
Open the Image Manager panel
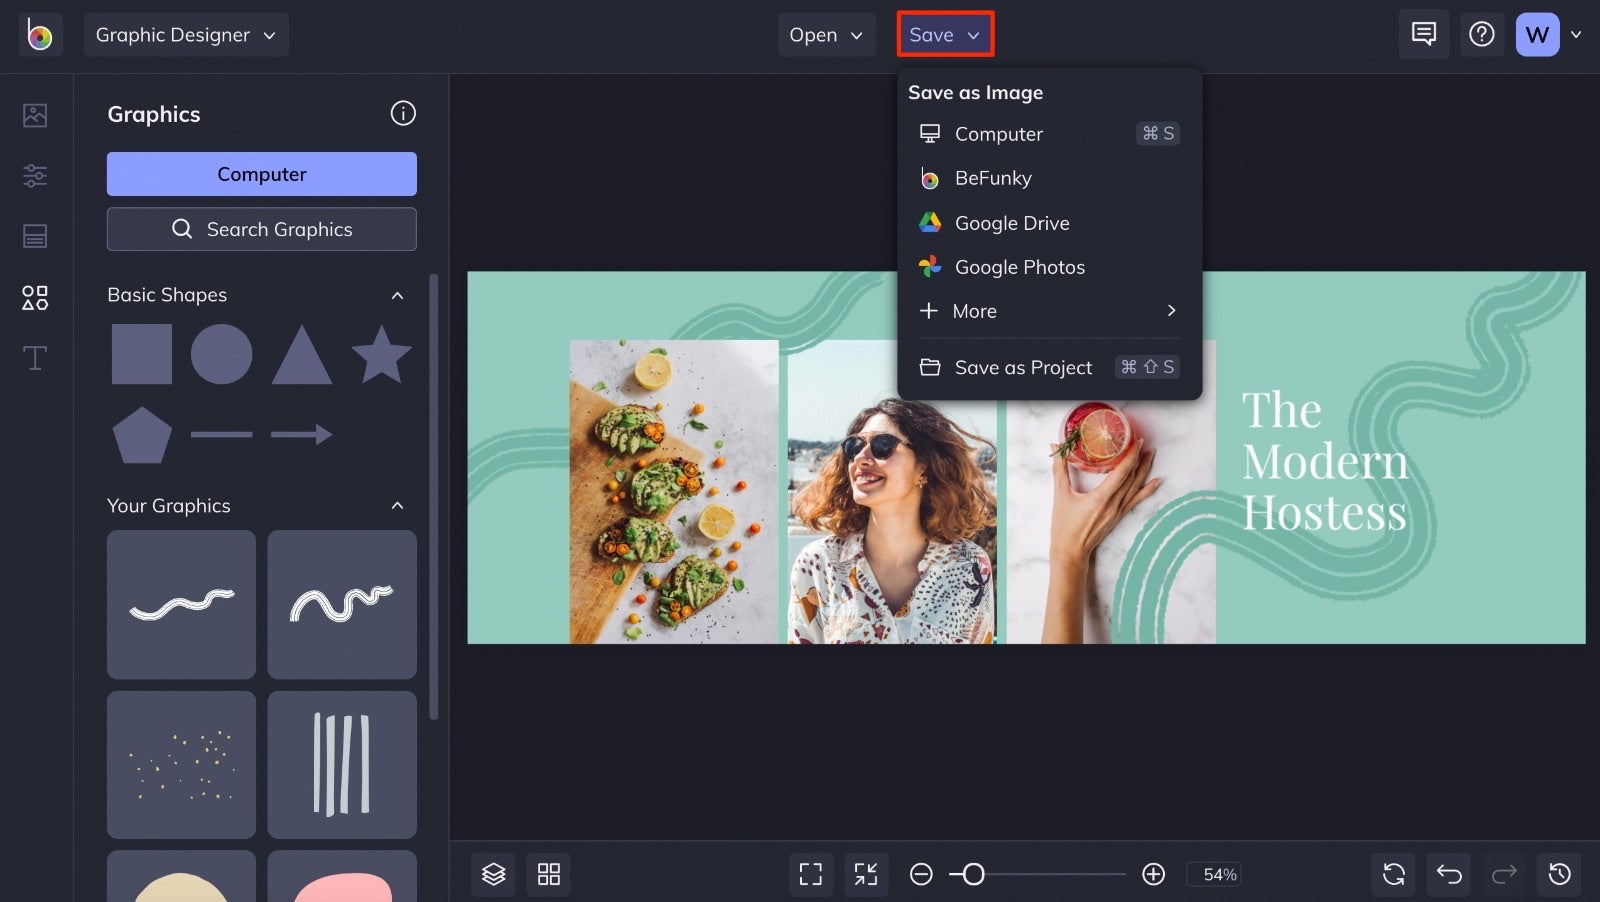[34, 115]
